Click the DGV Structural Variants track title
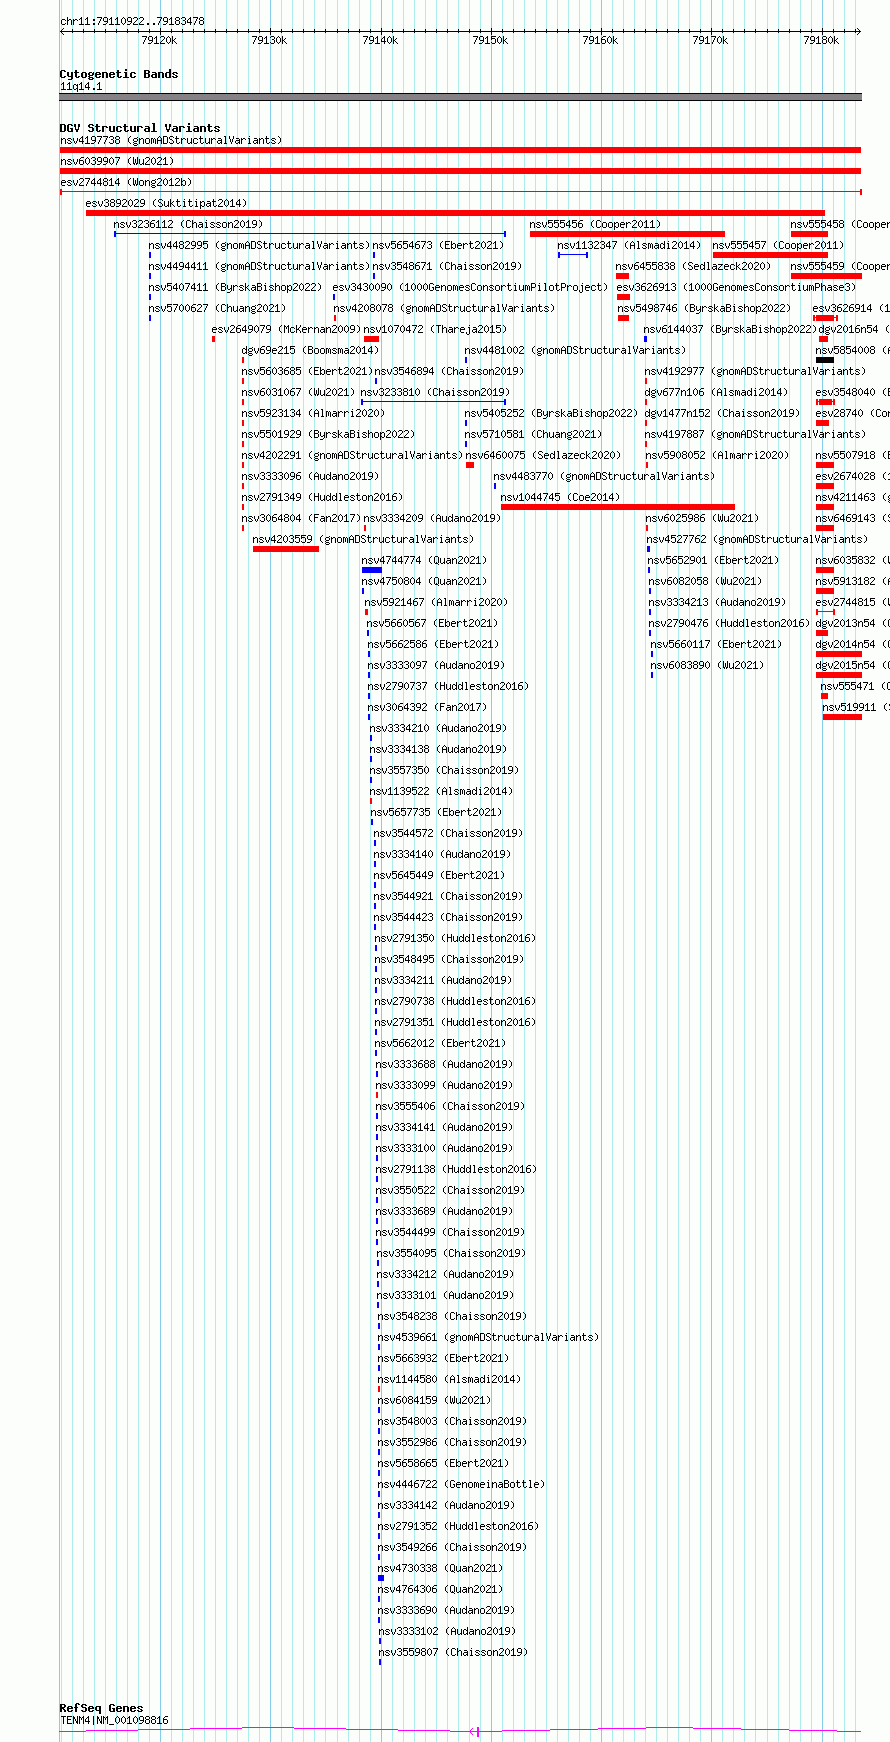This screenshot has width=890, height=1742. pyautogui.click(x=140, y=128)
